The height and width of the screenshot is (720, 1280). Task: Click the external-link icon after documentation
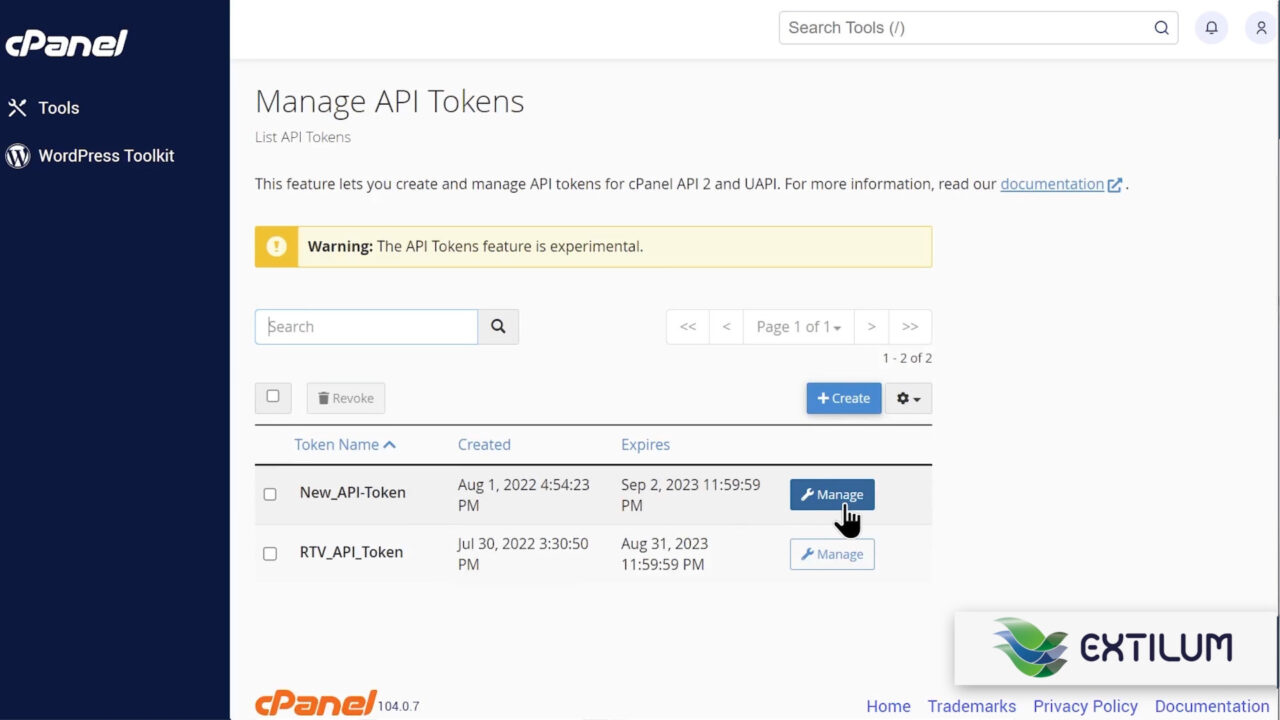pyautogui.click(x=1114, y=183)
